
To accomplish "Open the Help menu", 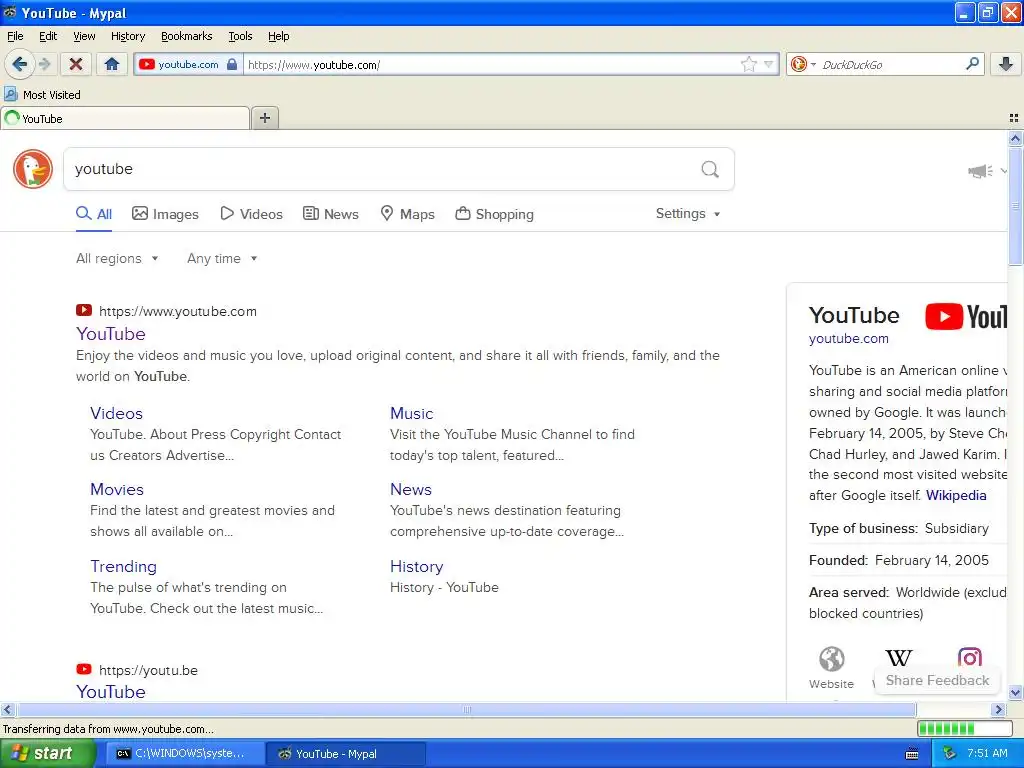I will coord(278,36).
